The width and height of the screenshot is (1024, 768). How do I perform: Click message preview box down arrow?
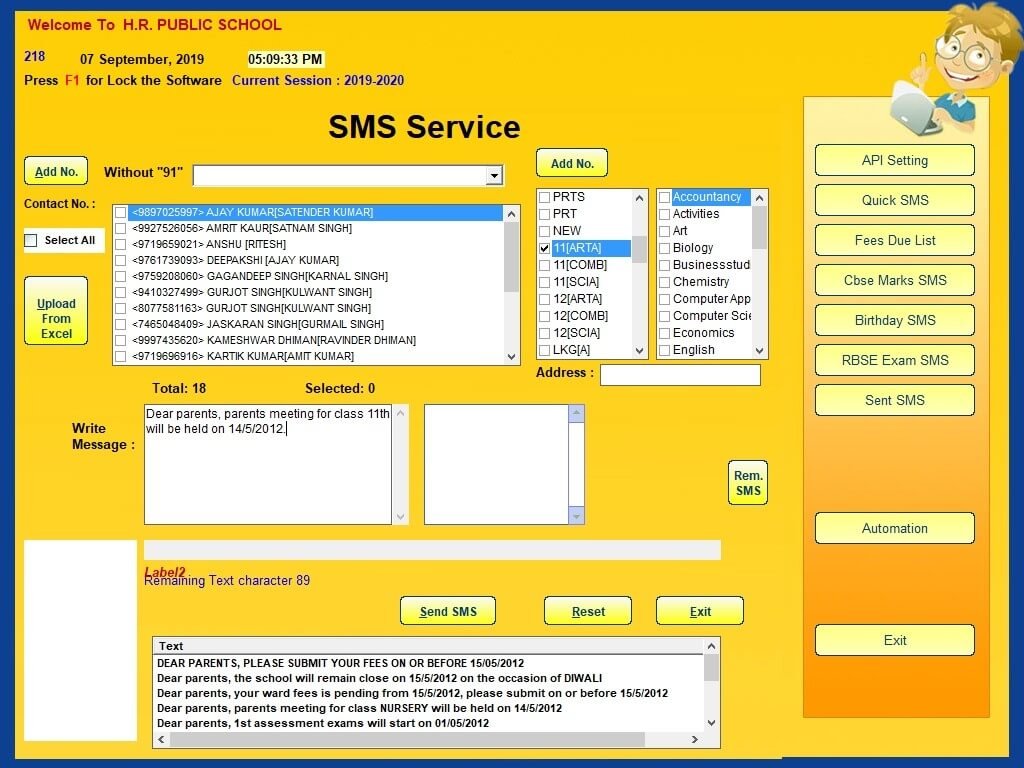point(576,516)
